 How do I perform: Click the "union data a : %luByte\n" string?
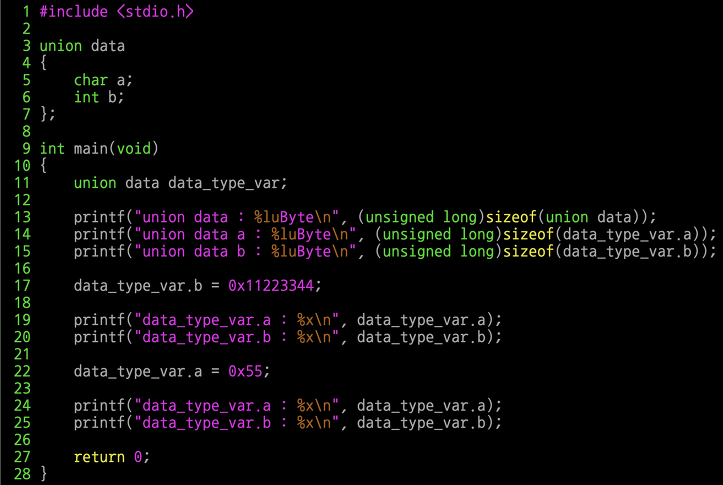(x=245, y=234)
